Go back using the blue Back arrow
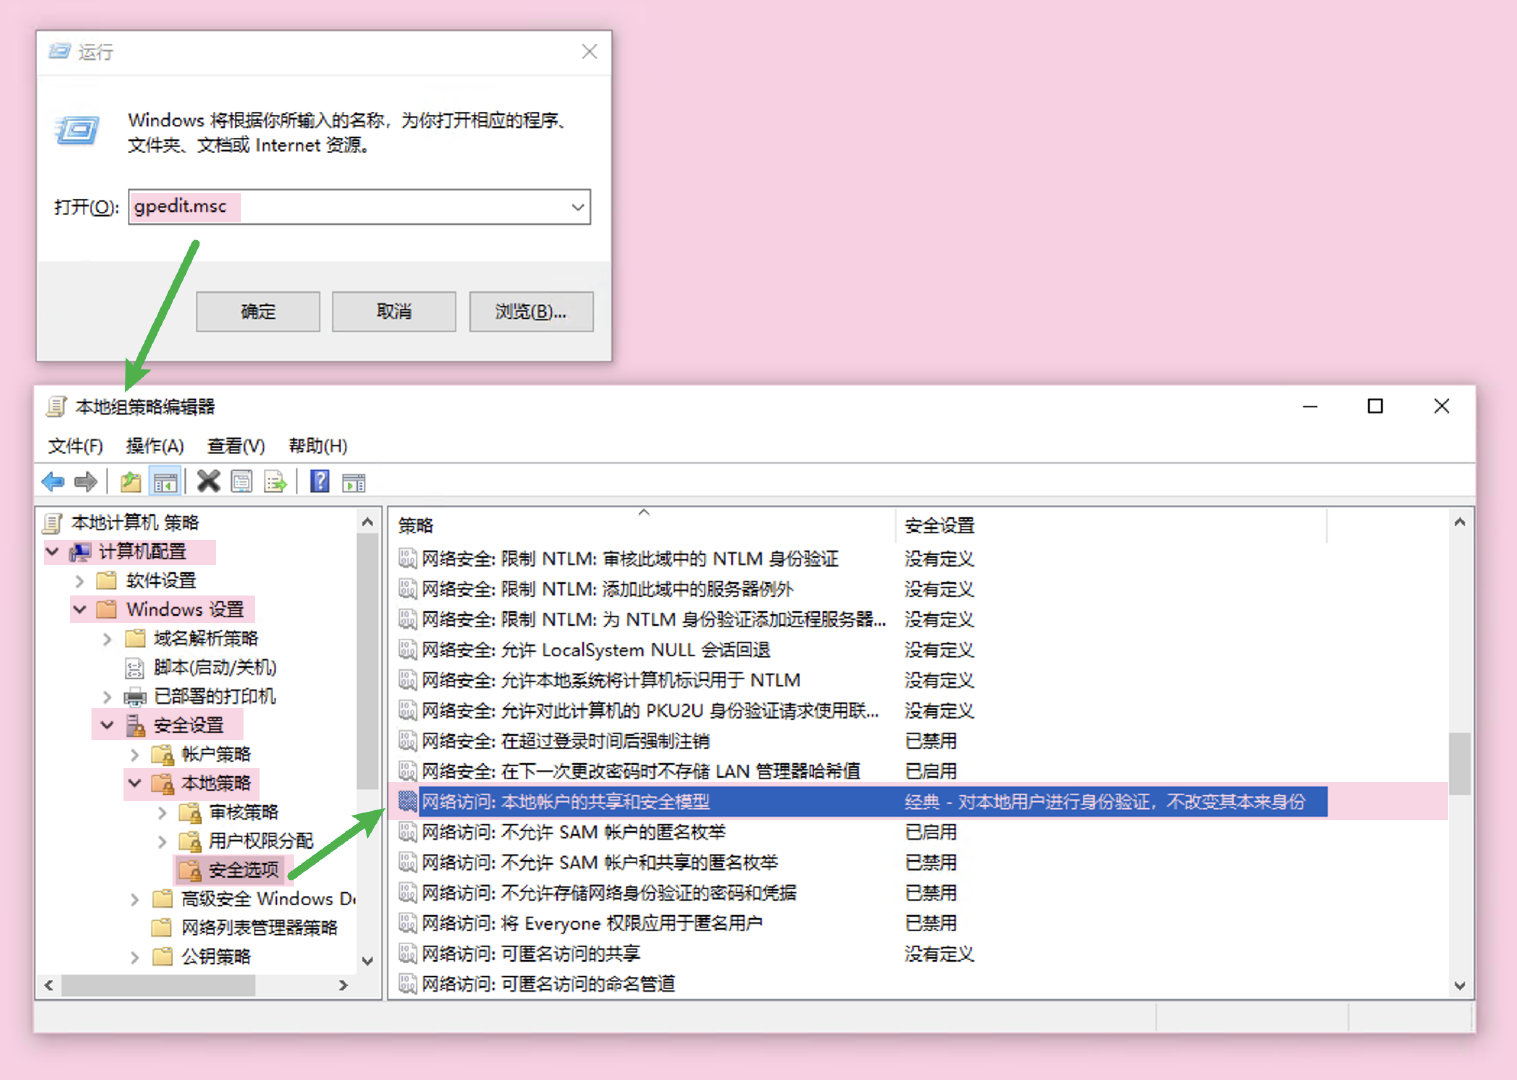1517x1080 pixels. [53, 482]
